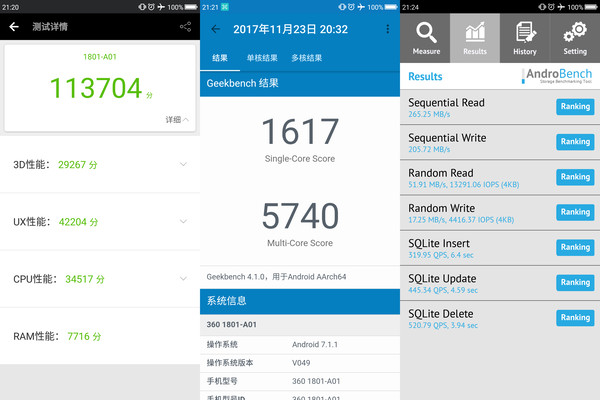Tap the alarm icon in Geekbench status bar
Screen dimensions: 600x400
pos(351,7)
